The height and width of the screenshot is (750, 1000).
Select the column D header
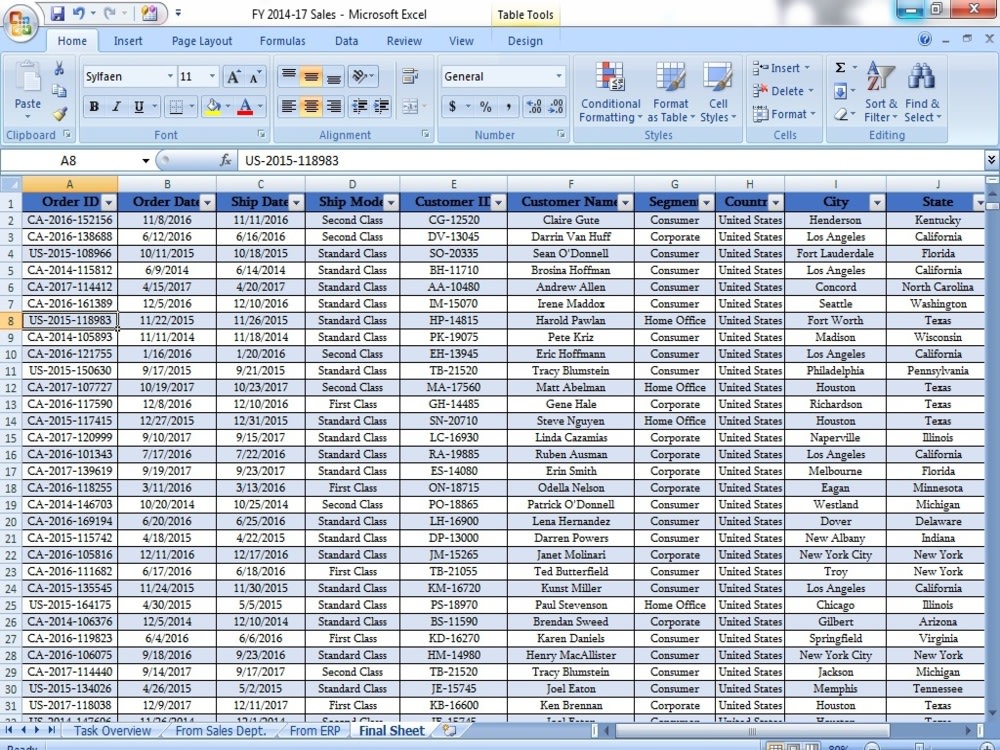(352, 184)
